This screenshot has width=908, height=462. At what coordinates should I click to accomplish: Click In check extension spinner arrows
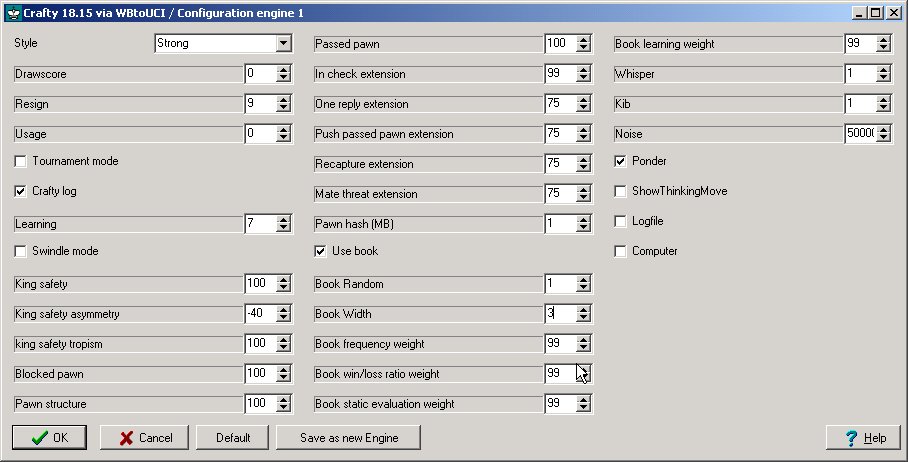pos(583,74)
